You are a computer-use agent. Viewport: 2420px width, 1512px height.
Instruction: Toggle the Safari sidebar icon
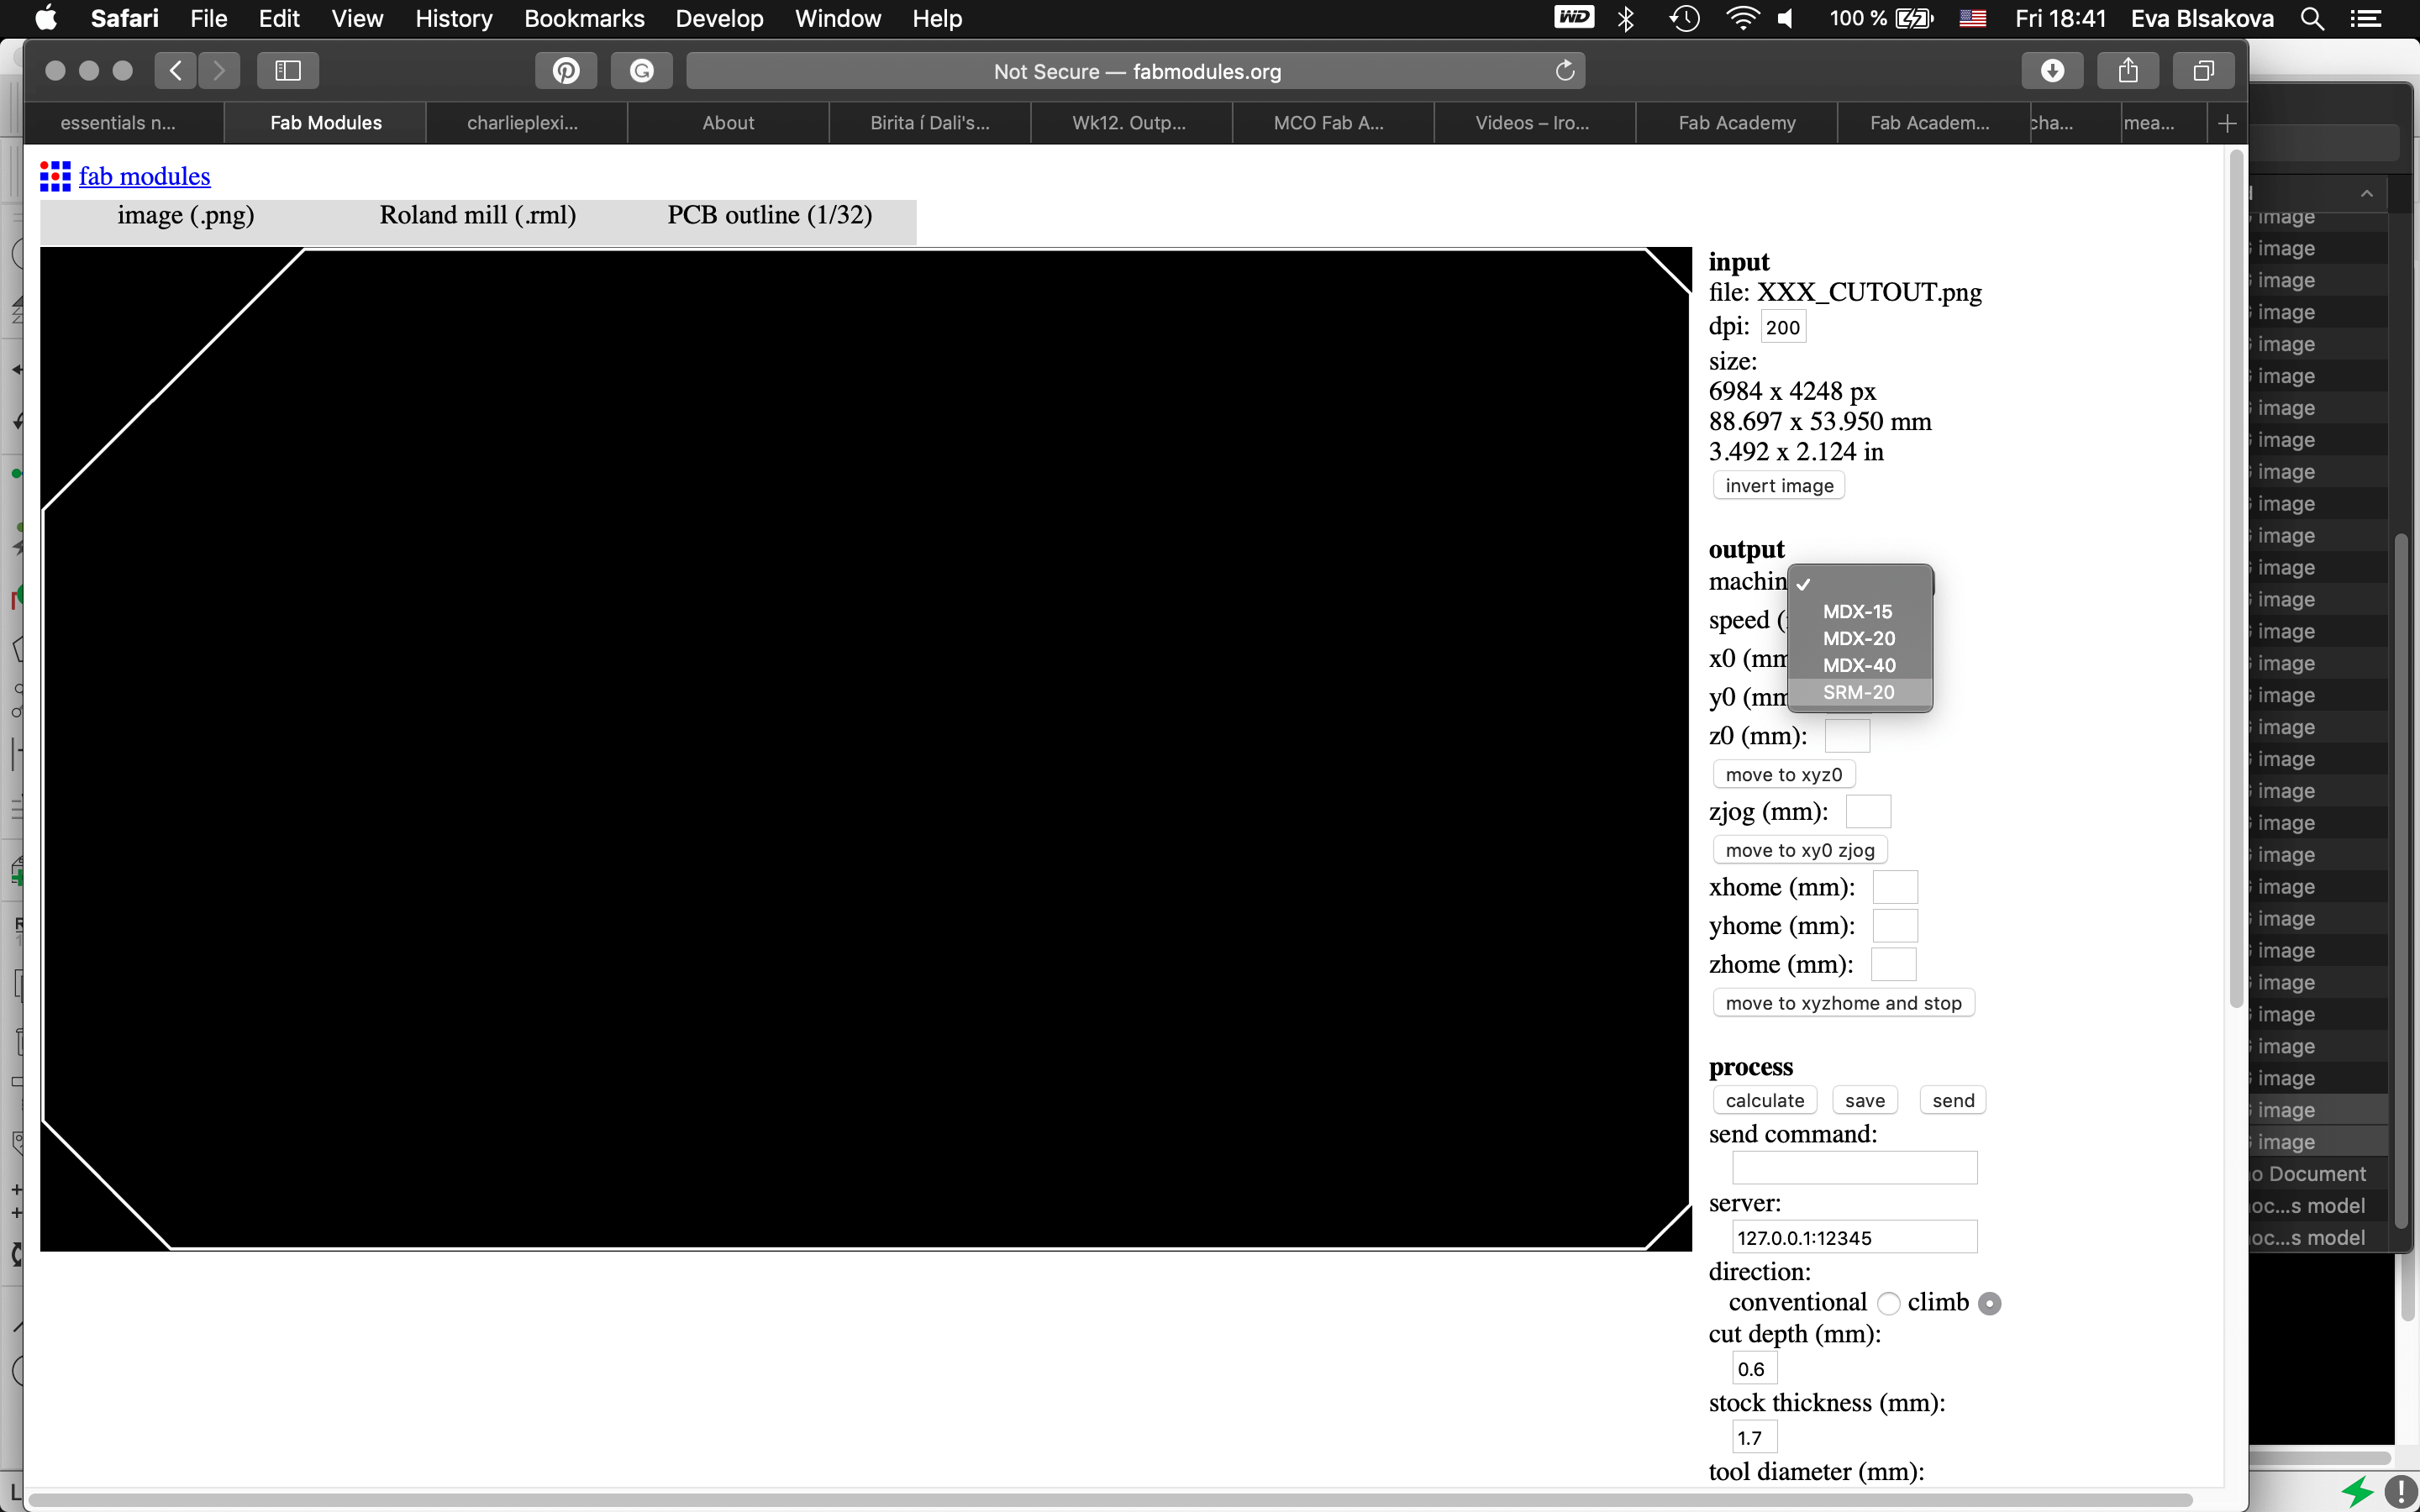(288, 71)
